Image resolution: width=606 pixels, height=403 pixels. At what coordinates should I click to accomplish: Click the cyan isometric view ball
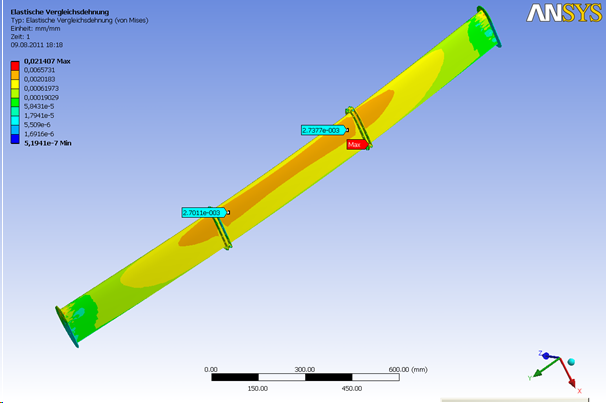click(571, 361)
